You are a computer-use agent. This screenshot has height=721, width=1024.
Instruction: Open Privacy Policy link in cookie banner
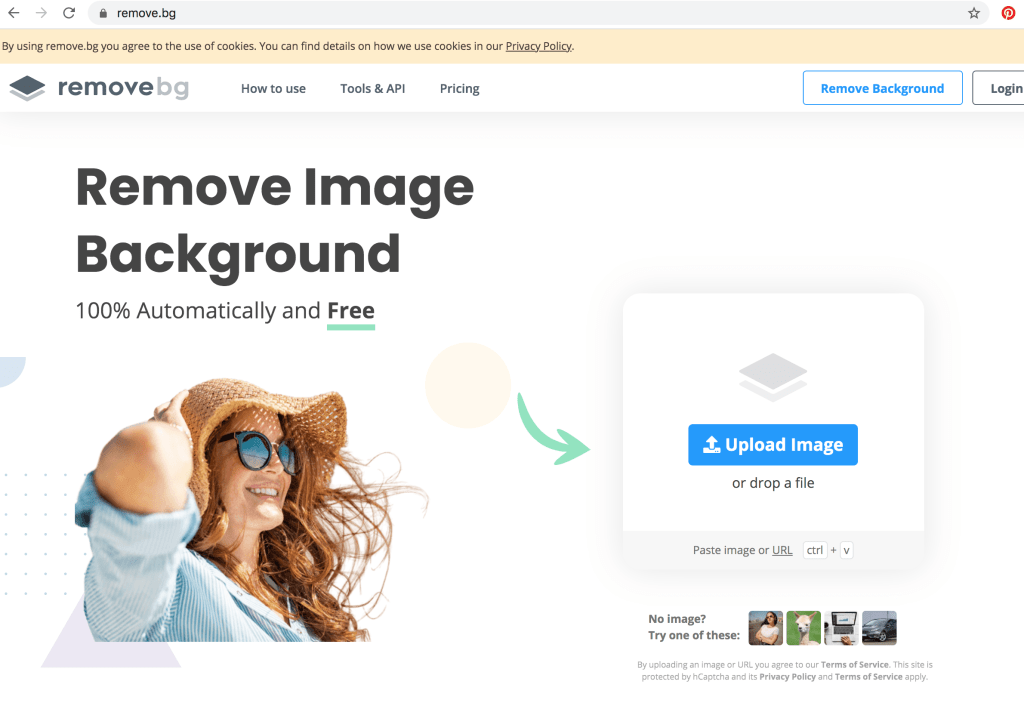(x=538, y=46)
